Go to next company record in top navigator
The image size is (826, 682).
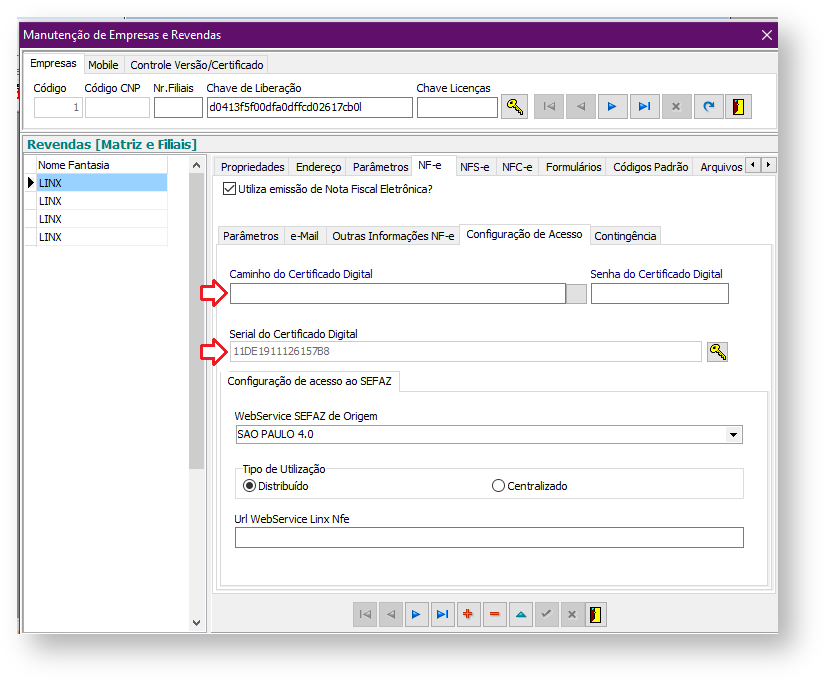coord(612,107)
